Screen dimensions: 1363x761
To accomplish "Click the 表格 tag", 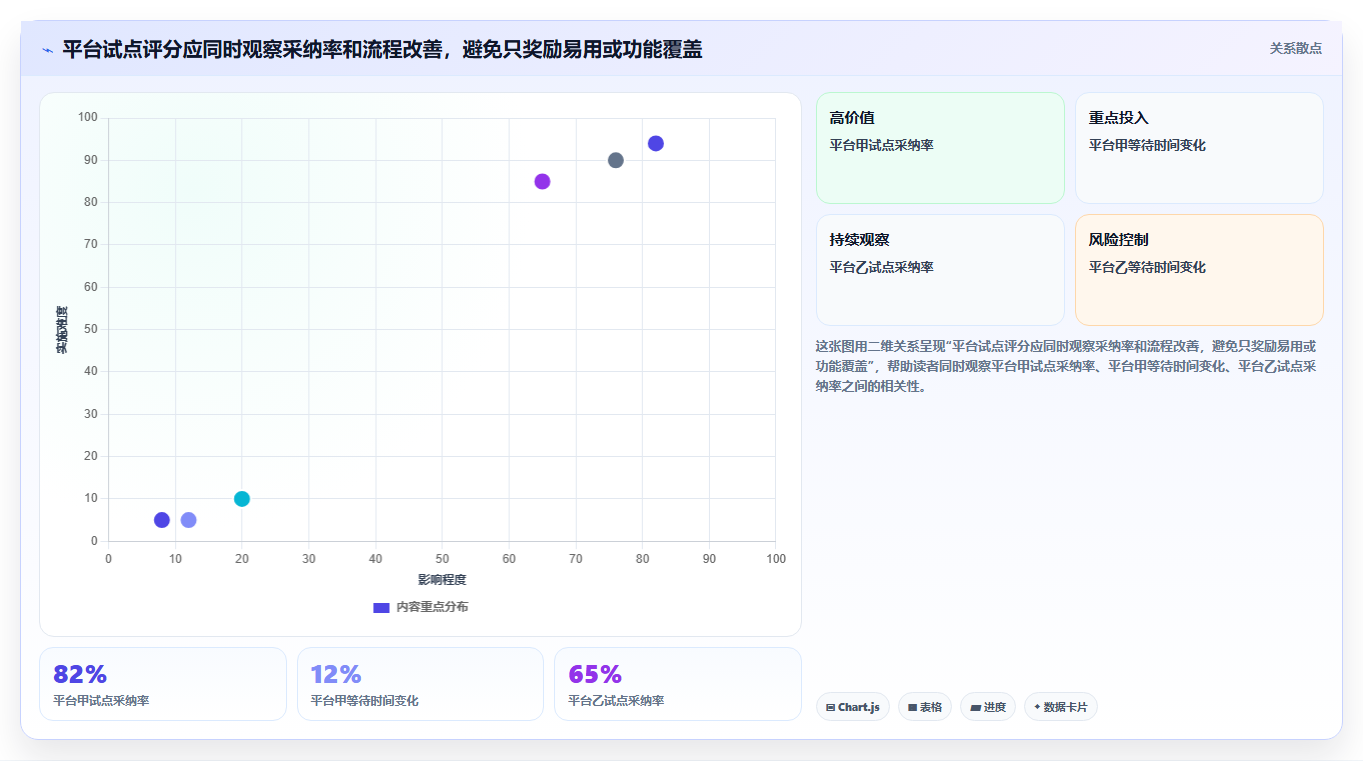I will click(925, 707).
